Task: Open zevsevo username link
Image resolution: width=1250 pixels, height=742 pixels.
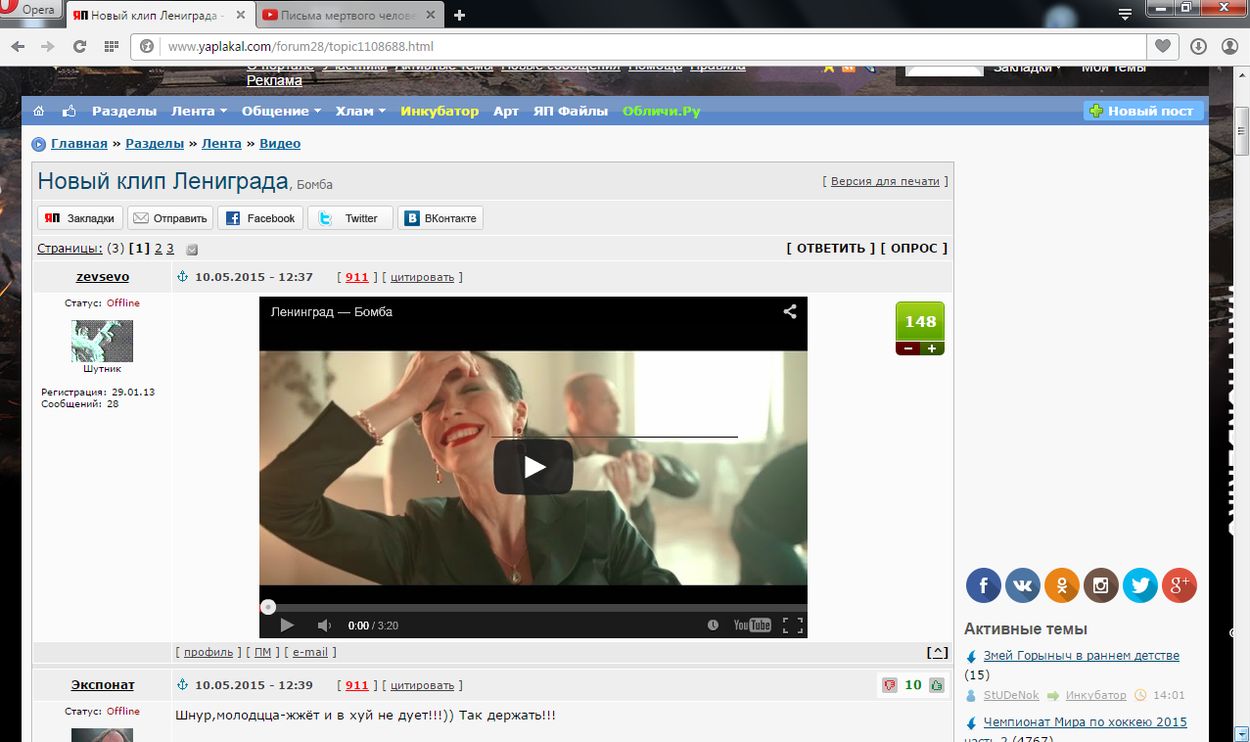Action: (102, 276)
